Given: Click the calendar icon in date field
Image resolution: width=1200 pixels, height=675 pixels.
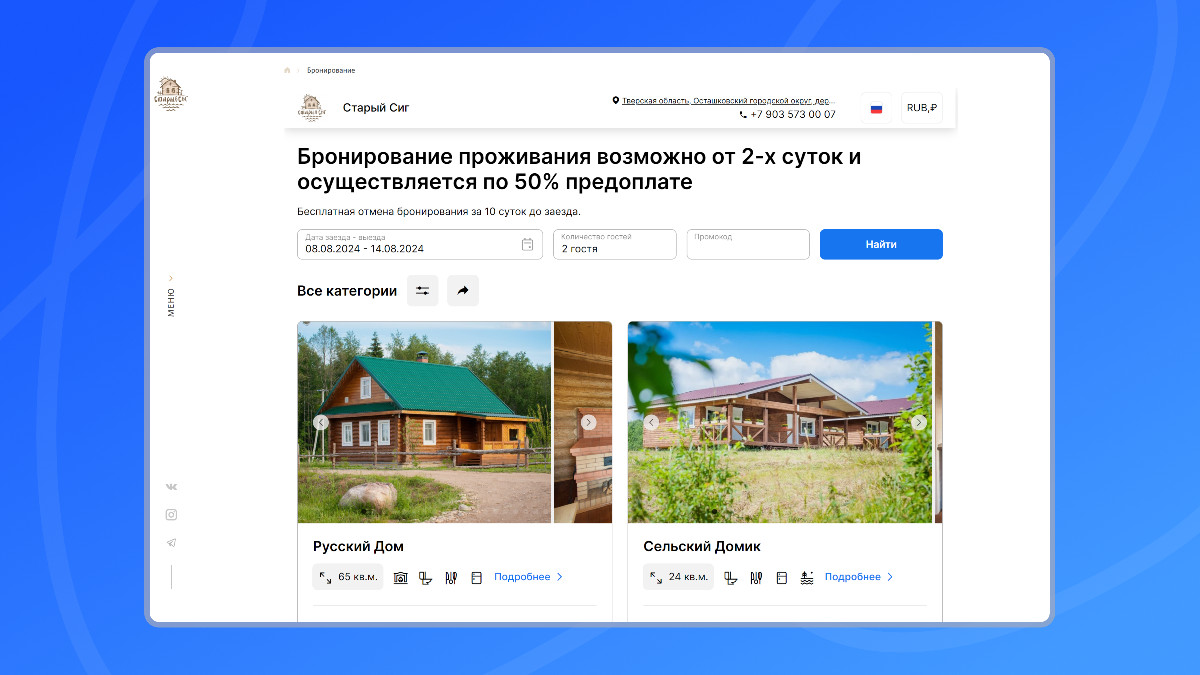Looking at the screenshot, I should tap(528, 245).
